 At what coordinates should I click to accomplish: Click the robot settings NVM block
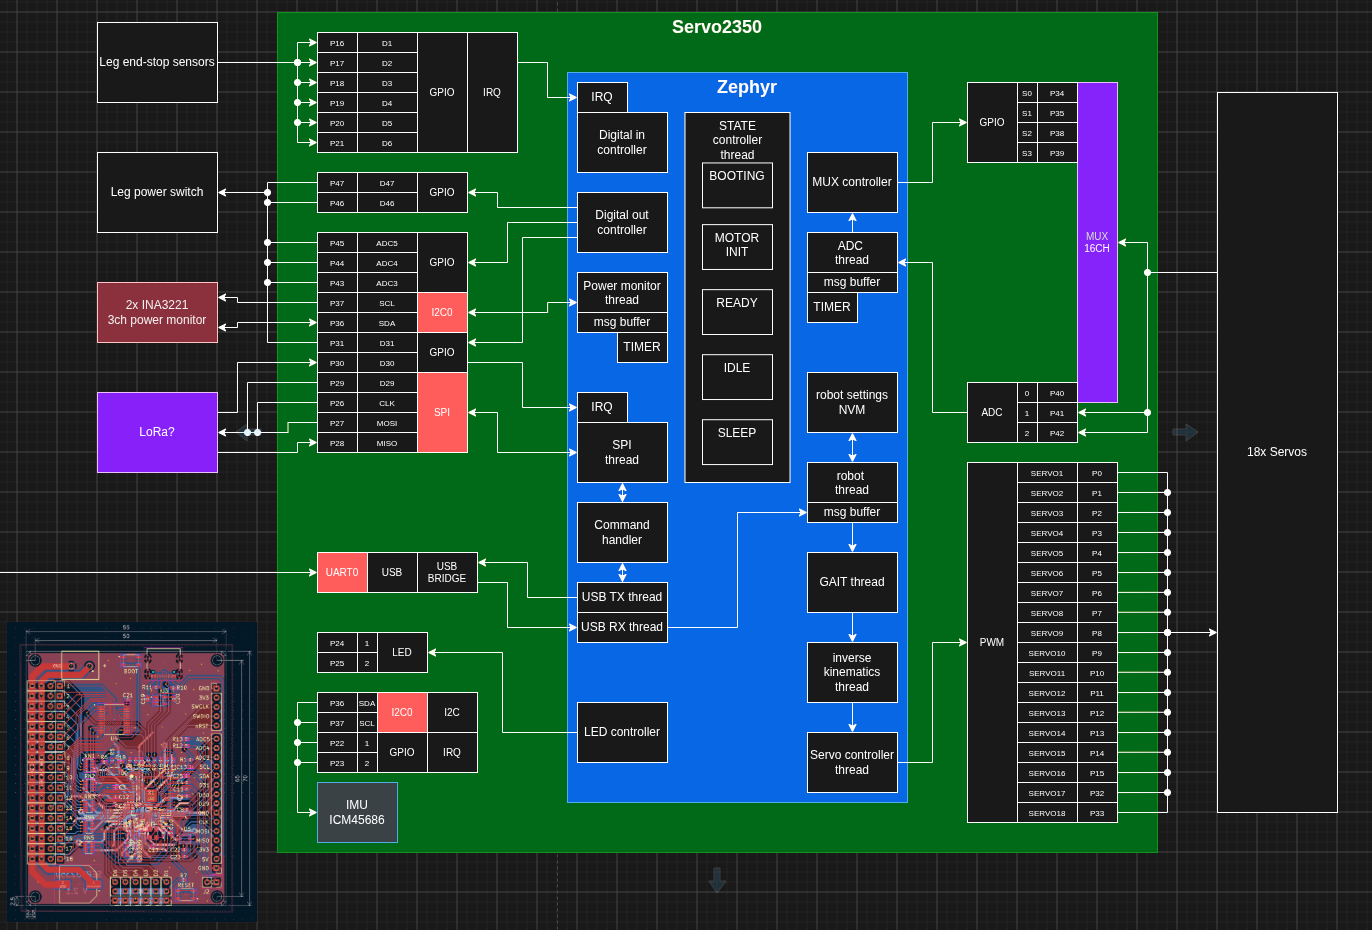852,402
